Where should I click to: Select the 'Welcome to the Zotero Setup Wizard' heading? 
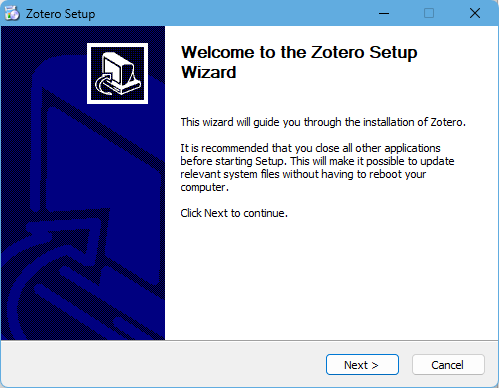click(299, 62)
